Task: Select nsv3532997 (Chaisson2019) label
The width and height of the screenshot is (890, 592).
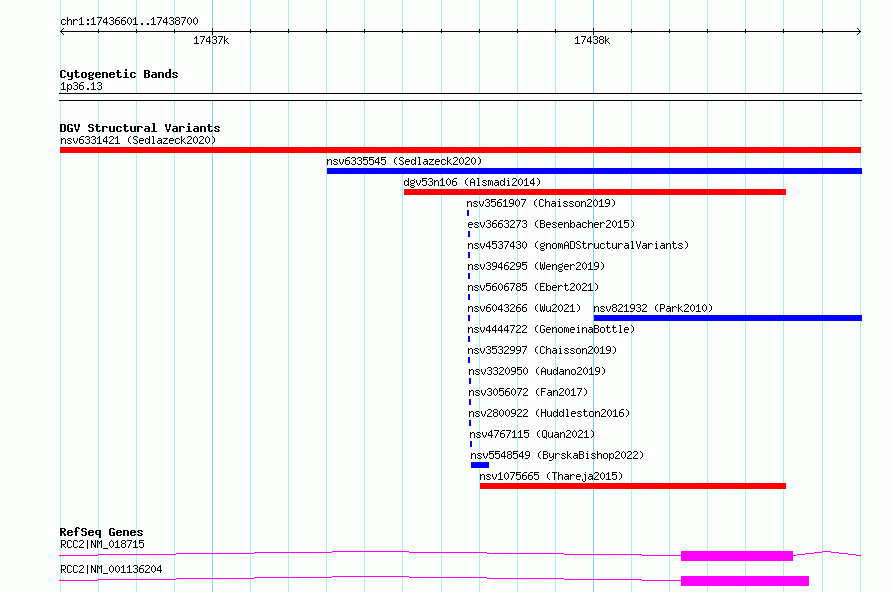Action: [542, 350]
